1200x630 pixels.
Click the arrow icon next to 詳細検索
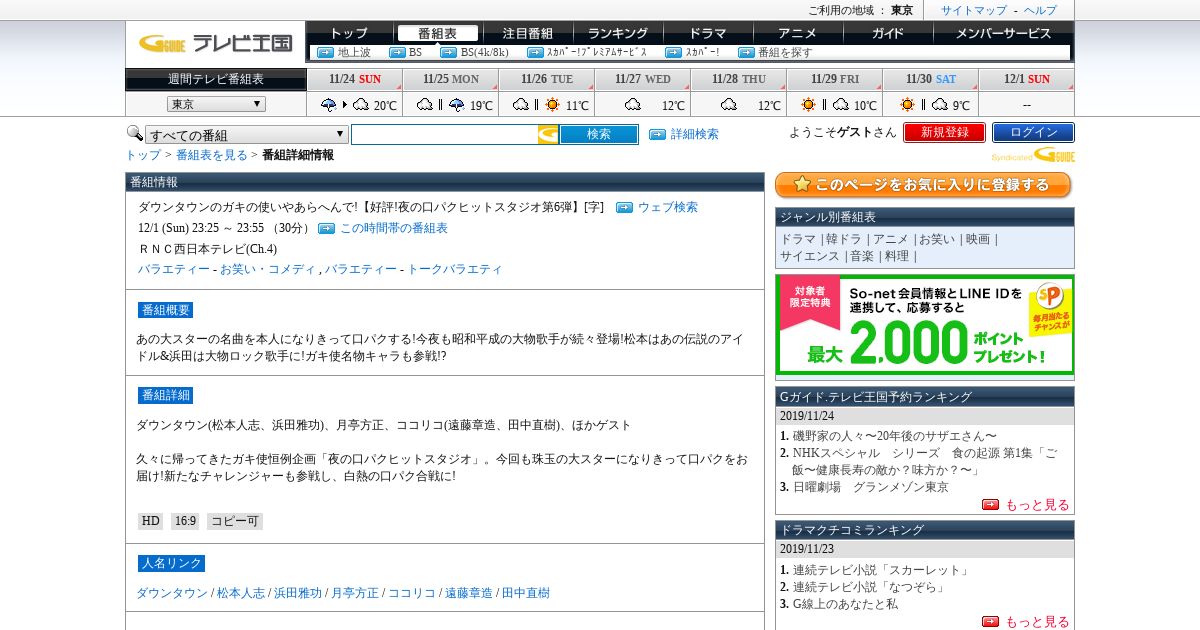[657, 134]
